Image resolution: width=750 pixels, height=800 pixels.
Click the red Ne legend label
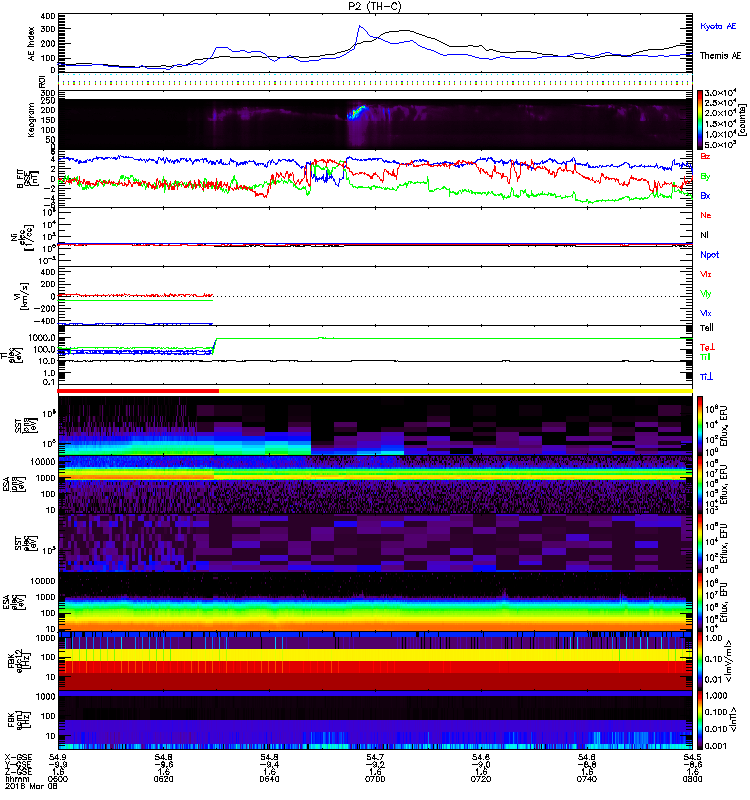click(706, 215)
